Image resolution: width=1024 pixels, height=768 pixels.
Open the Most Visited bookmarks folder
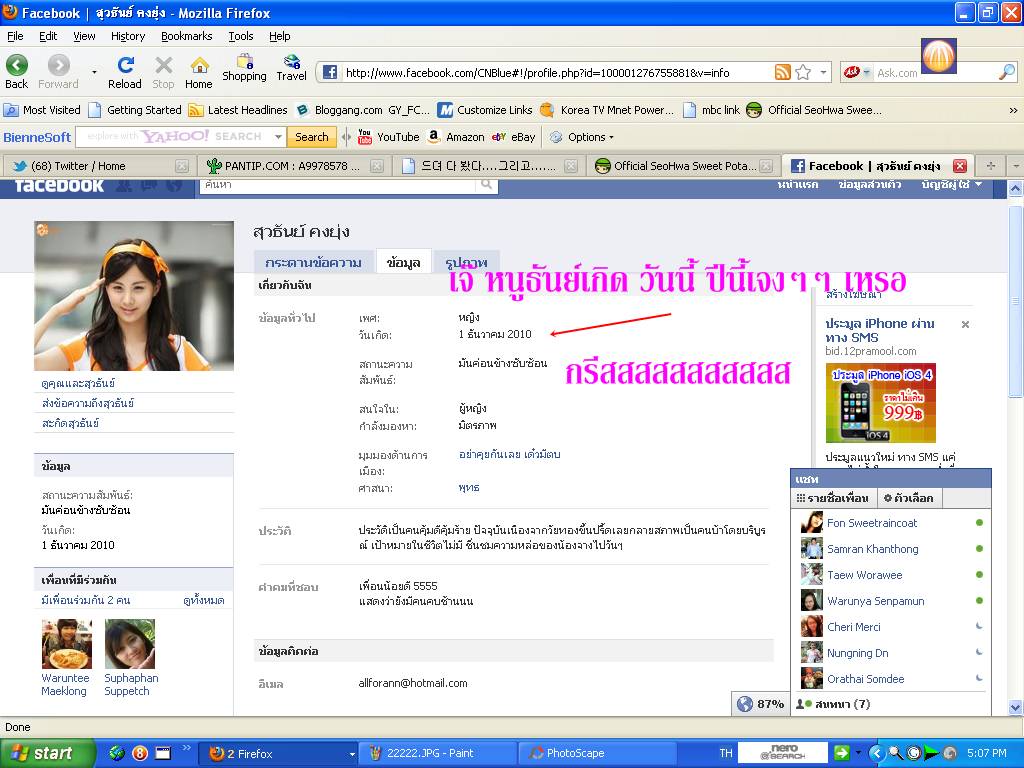[x=42, y=110]
